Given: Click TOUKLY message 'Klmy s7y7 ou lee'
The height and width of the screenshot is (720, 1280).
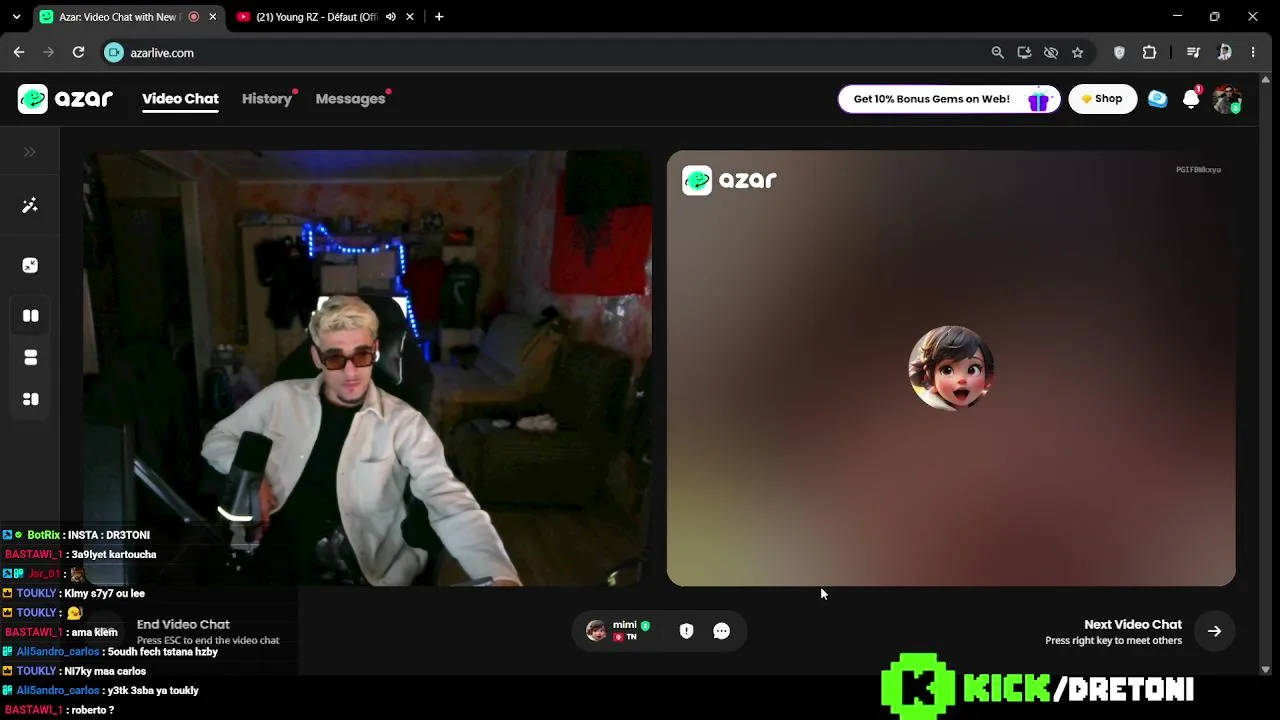Looking at the screenshot, I should coord(104,593).
